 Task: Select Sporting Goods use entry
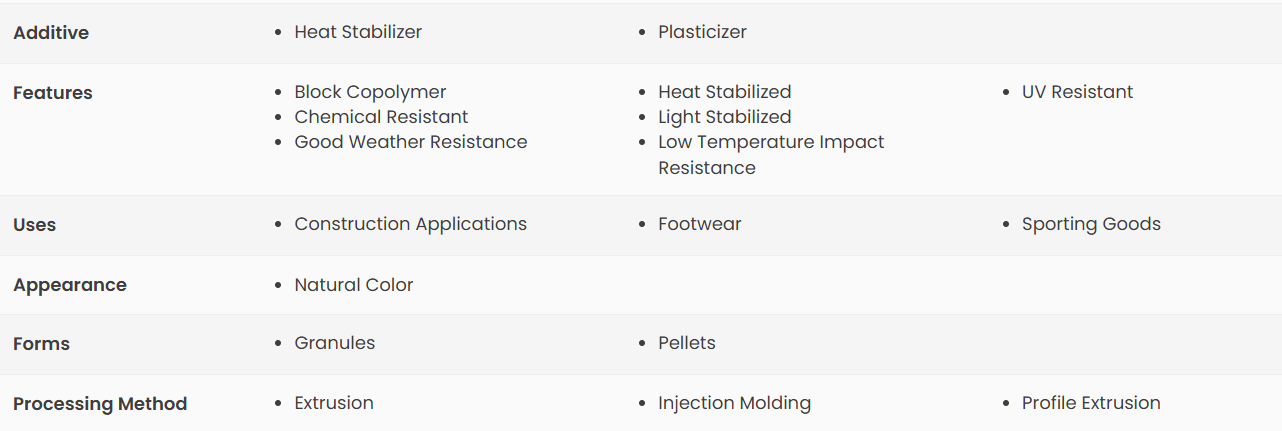[x=1091, y=224]
